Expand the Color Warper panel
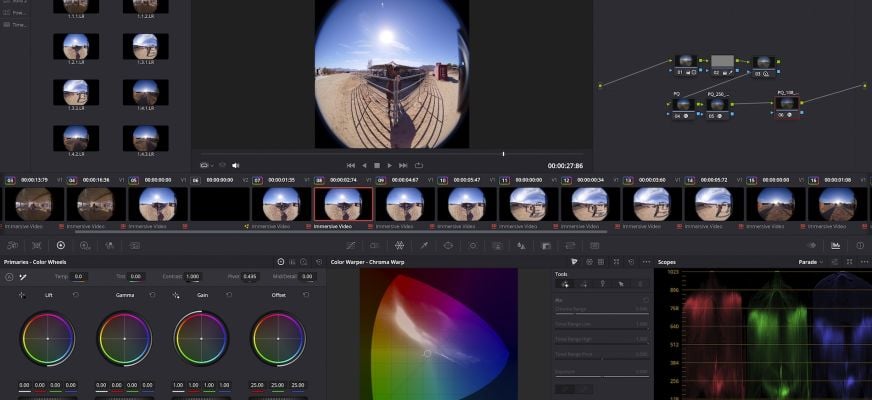Screen dimensions: 872x400 pyautogui.click(x=616, y=261)
